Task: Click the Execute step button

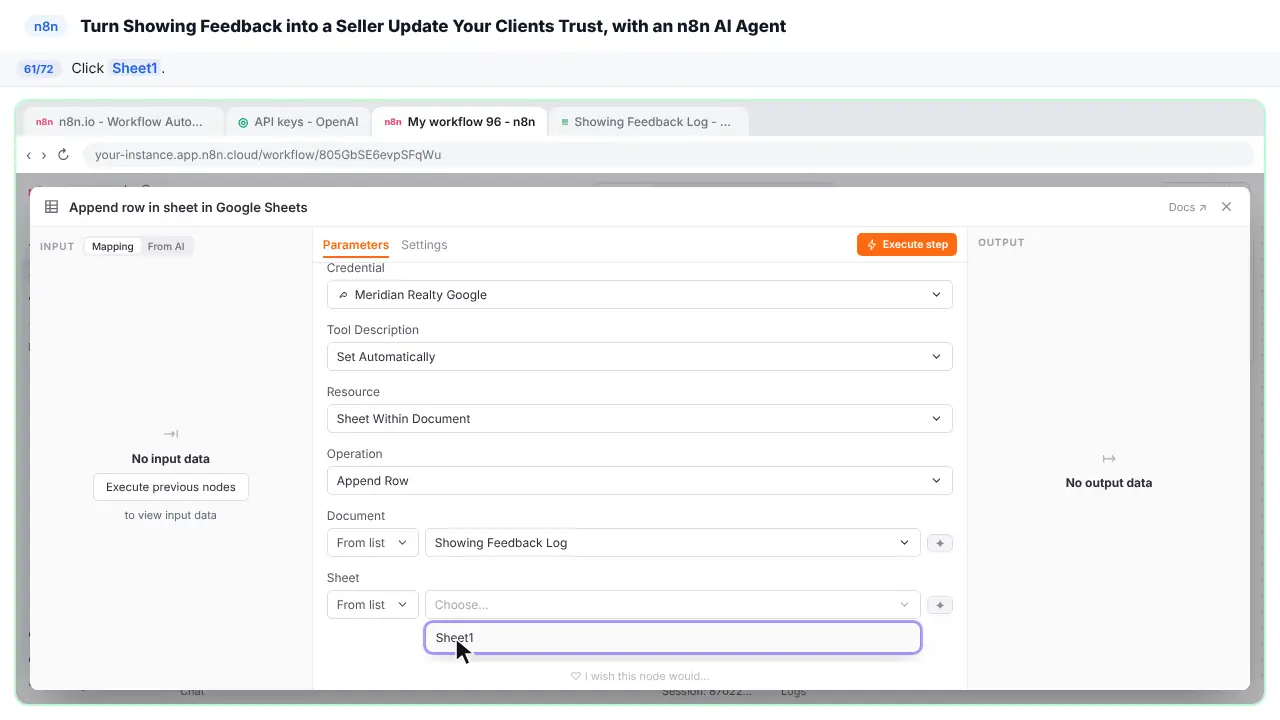Action: coord(907,244)
